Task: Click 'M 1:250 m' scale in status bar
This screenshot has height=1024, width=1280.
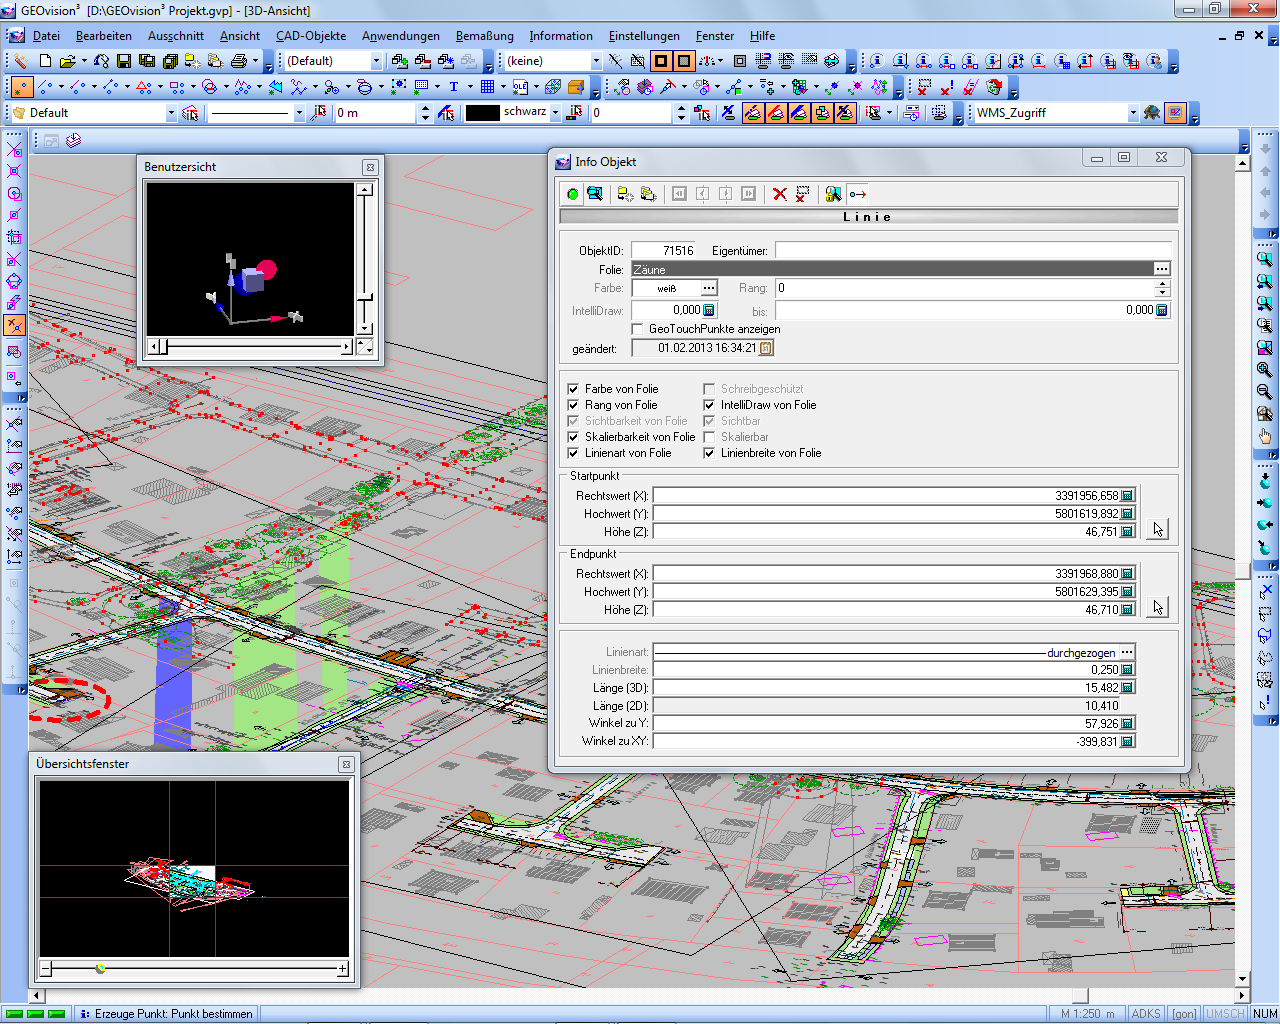Action: click(1087, 1014)
